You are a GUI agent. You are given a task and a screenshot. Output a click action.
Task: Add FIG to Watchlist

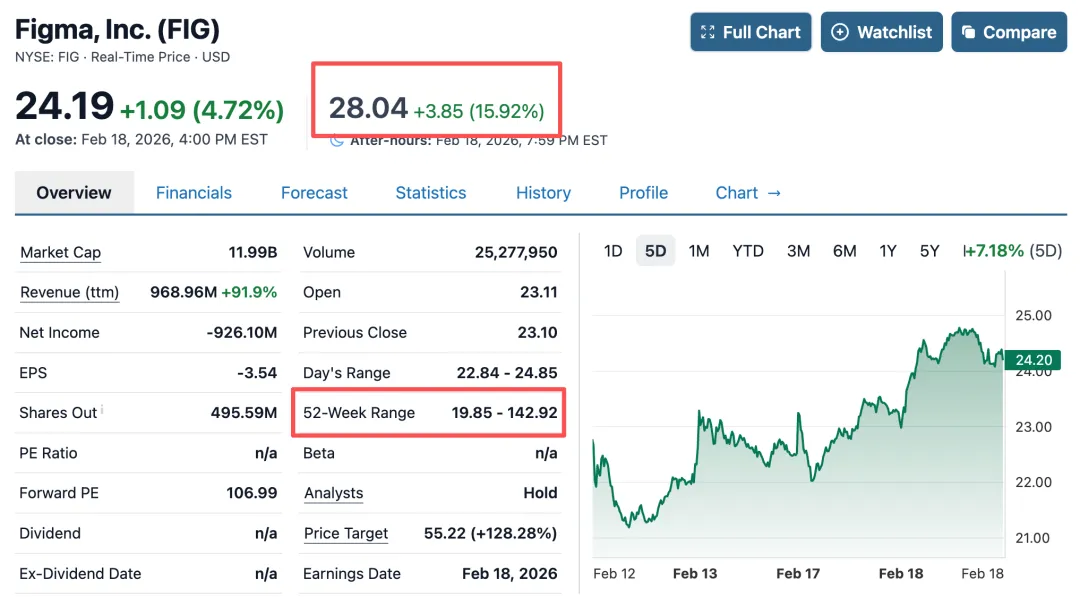(x=882, y=32)
